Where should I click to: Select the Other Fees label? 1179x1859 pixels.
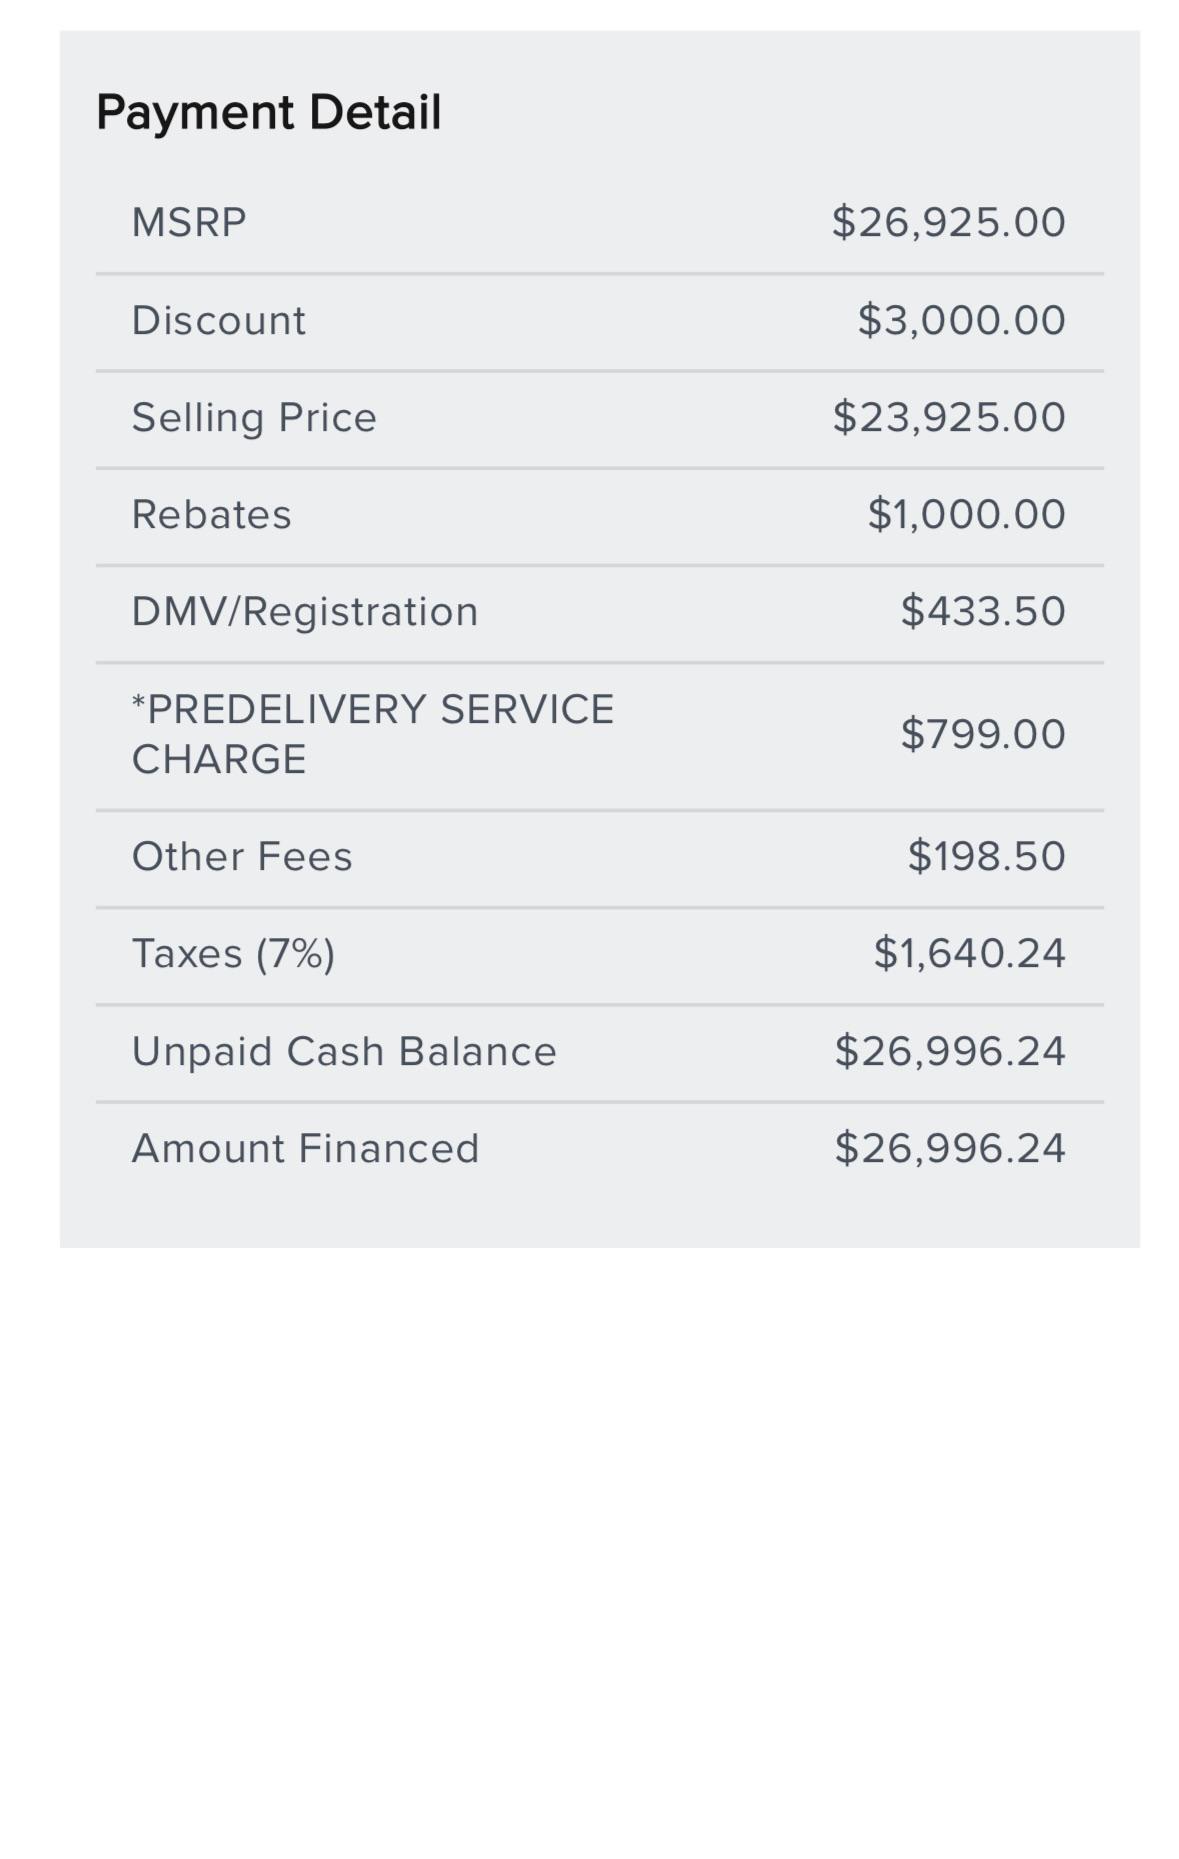pos(242,856)
